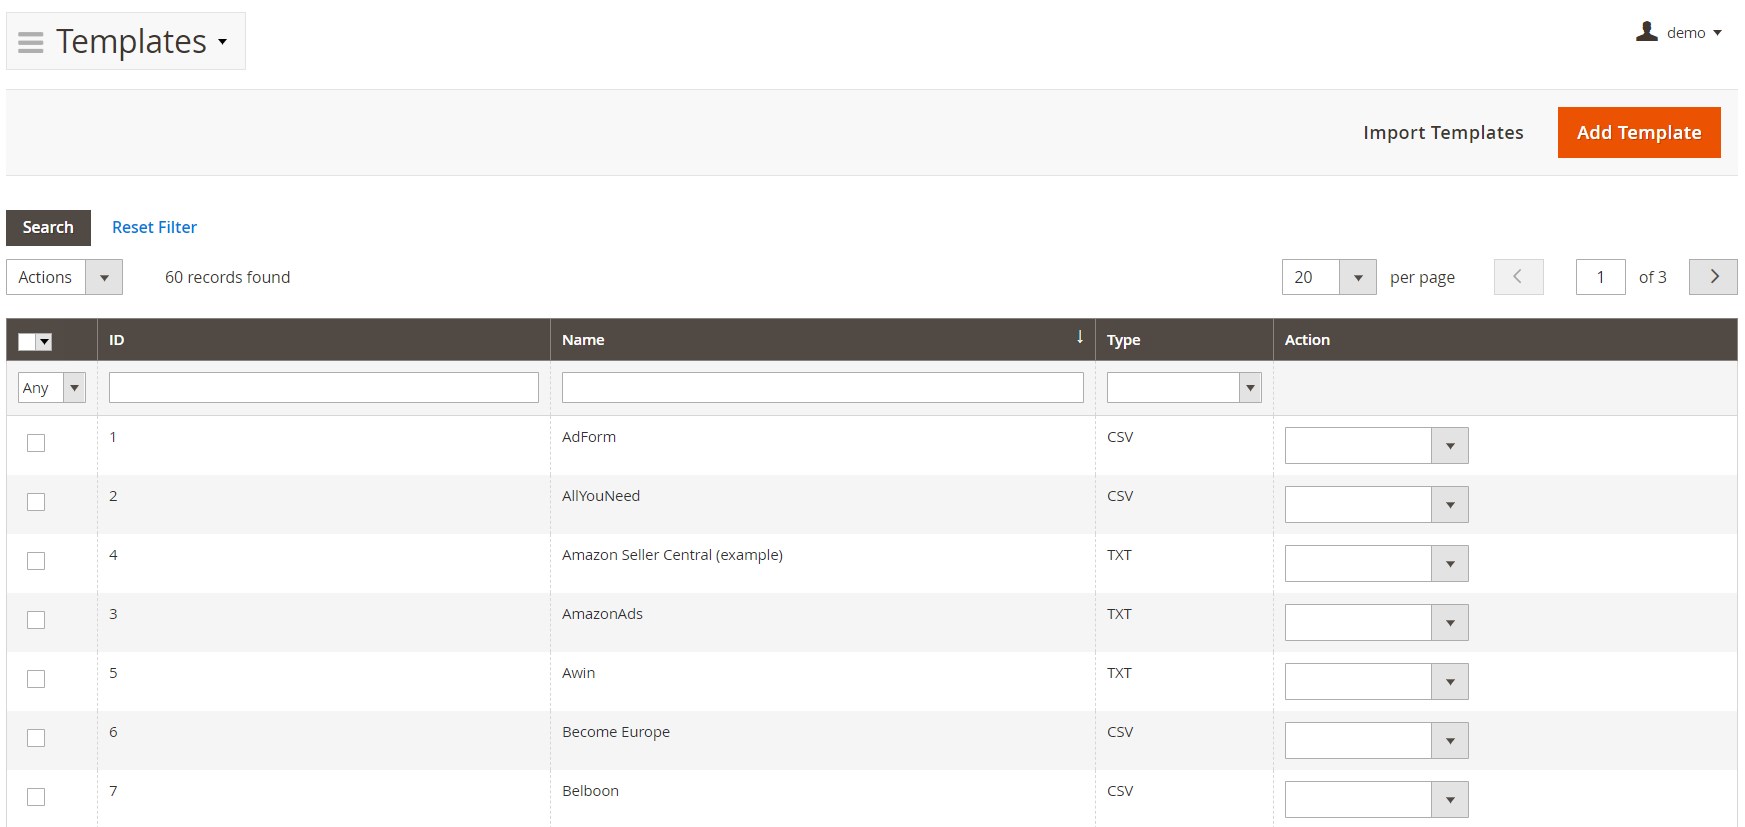Click the Actions dropdown arrow button
Viewport: 1745px width, 827px height.
104,277
